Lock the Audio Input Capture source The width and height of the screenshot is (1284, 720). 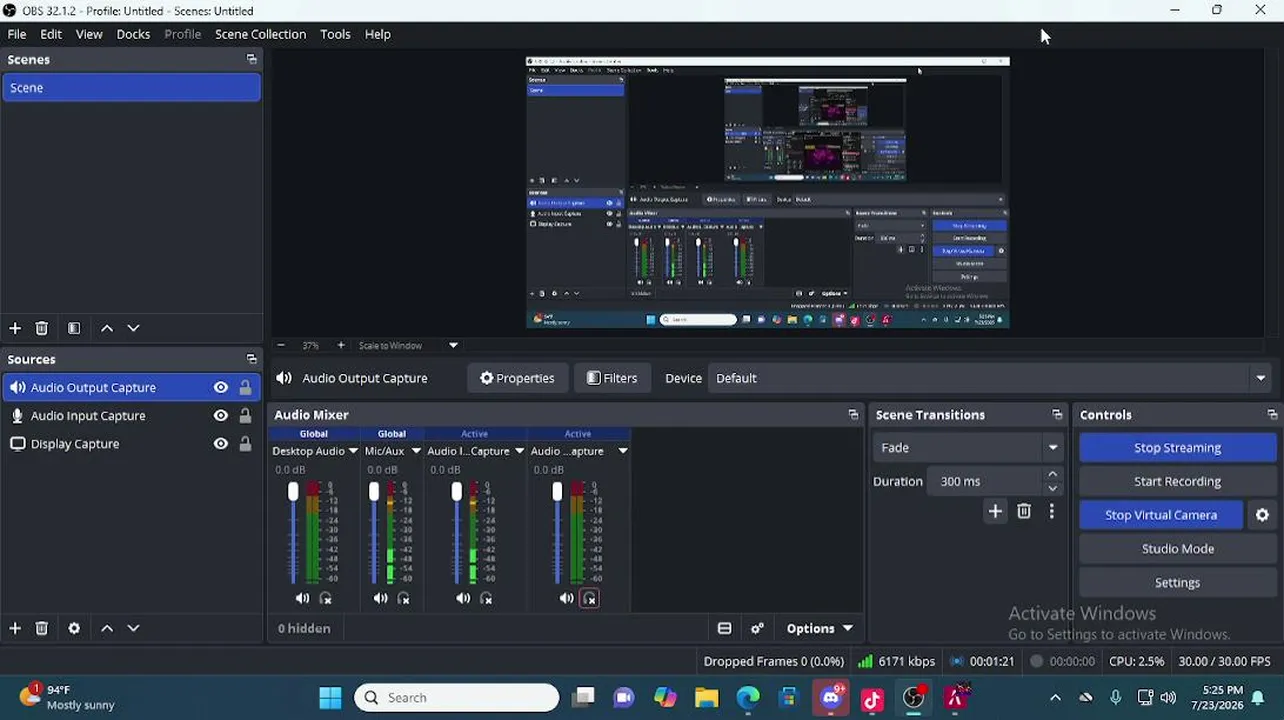point(245,415)
